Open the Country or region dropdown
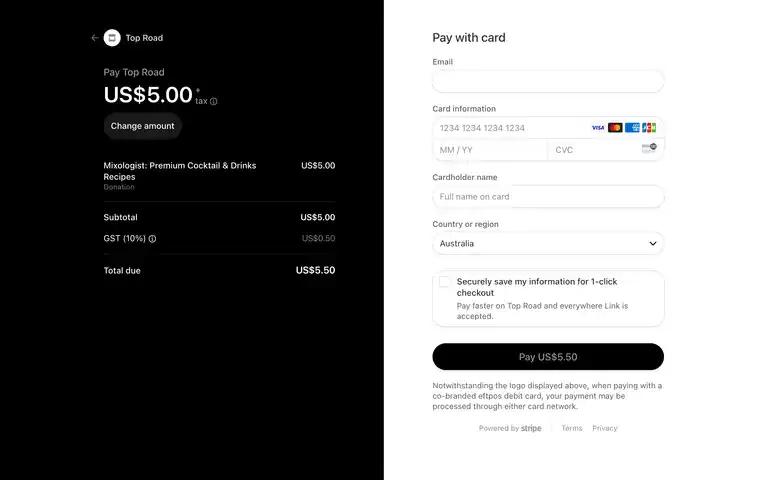The width and height of the screenshot is (768, 480). [x=548, y=243]
